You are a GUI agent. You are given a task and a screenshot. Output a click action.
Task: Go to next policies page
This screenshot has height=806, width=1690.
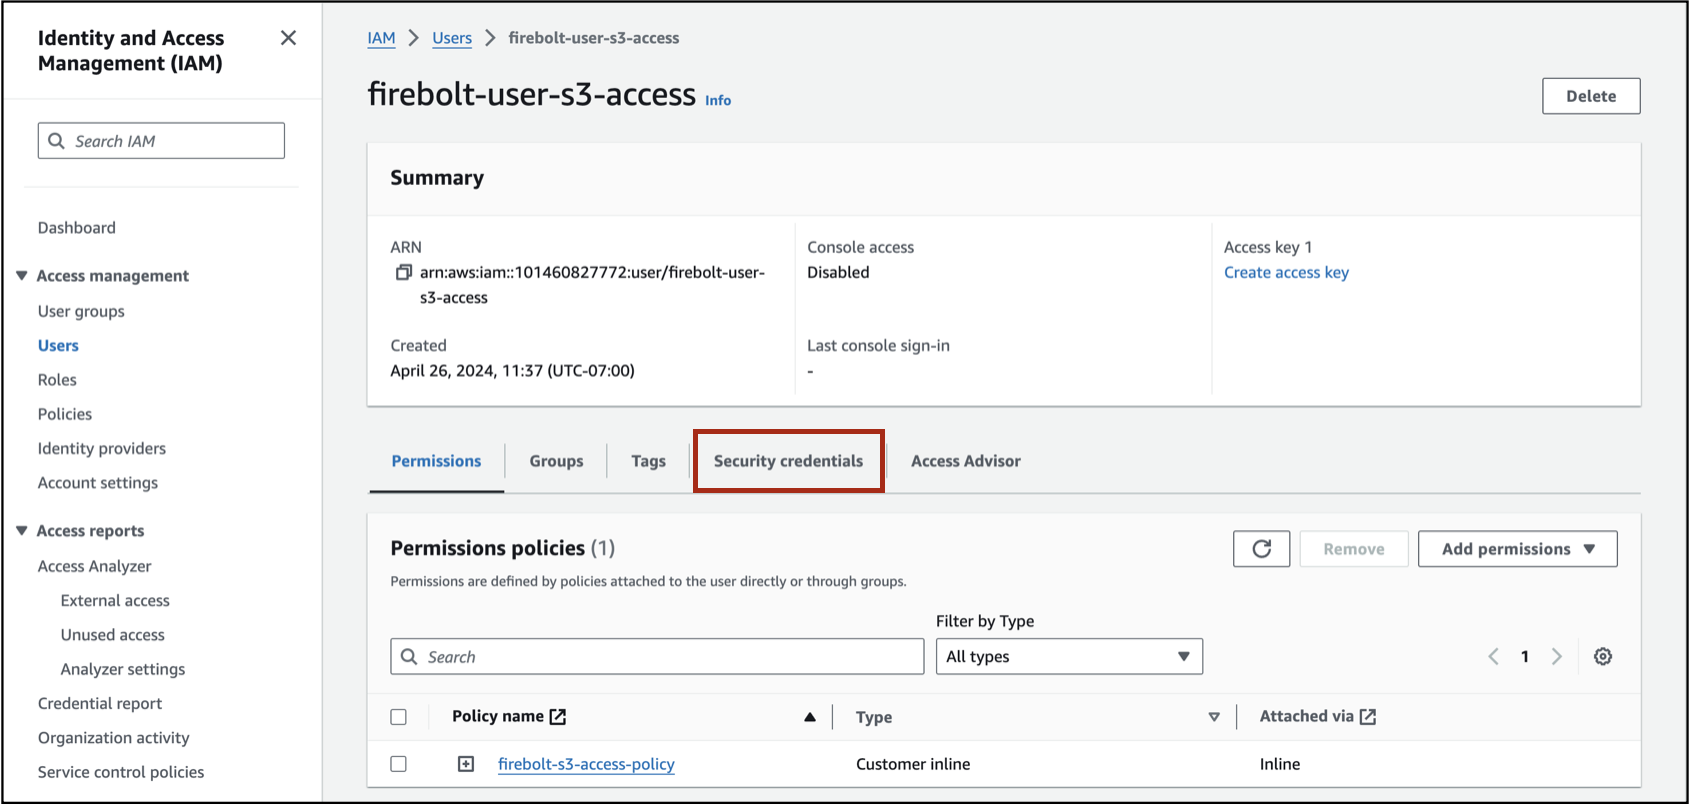1557,657
